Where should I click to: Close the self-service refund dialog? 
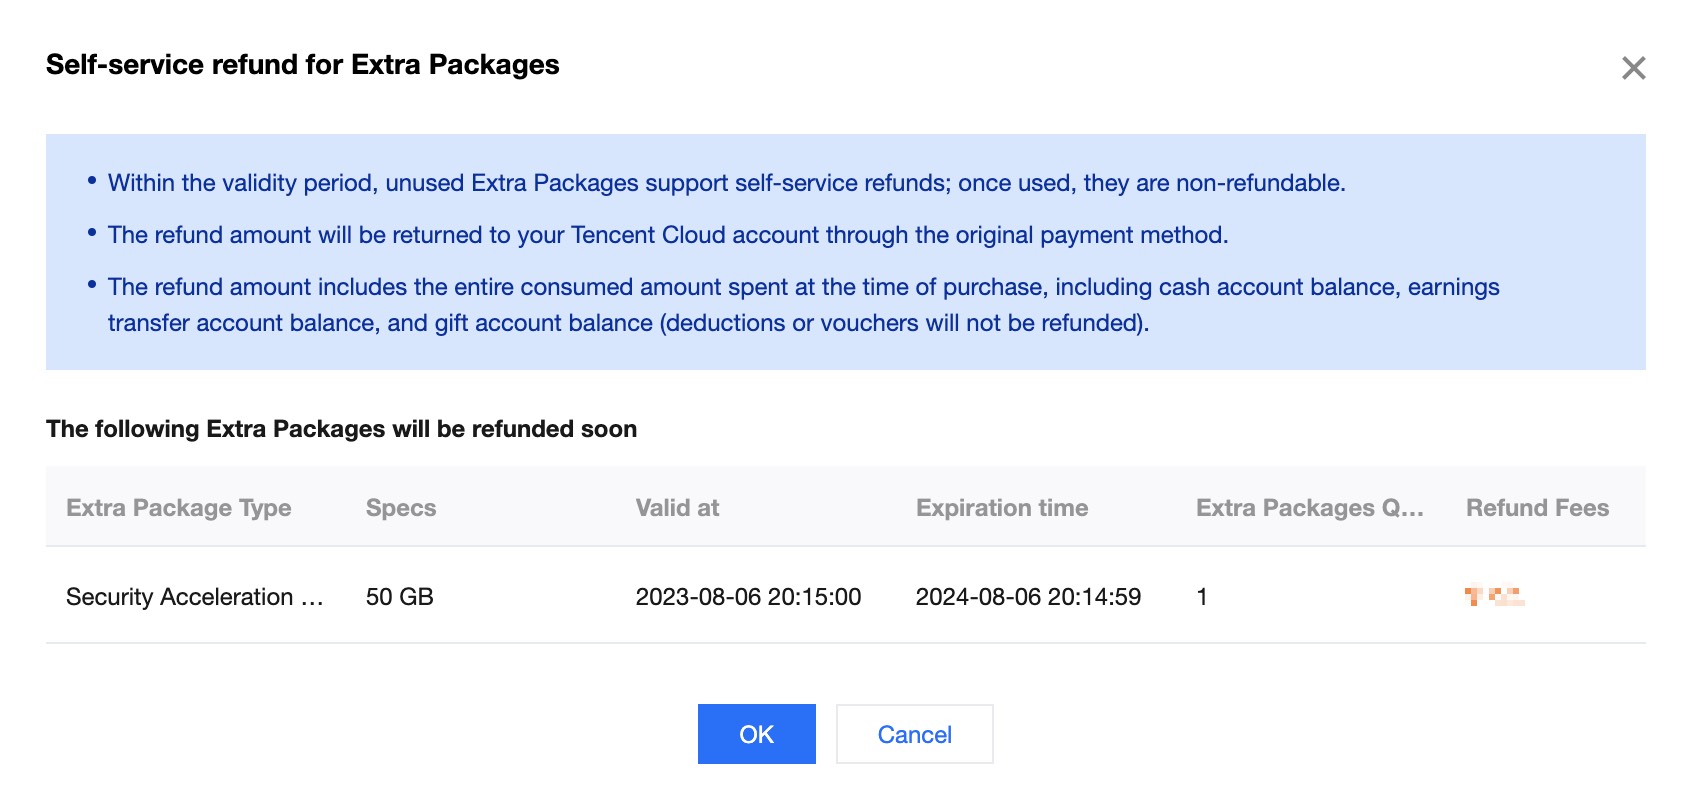tap(1633, 68)
